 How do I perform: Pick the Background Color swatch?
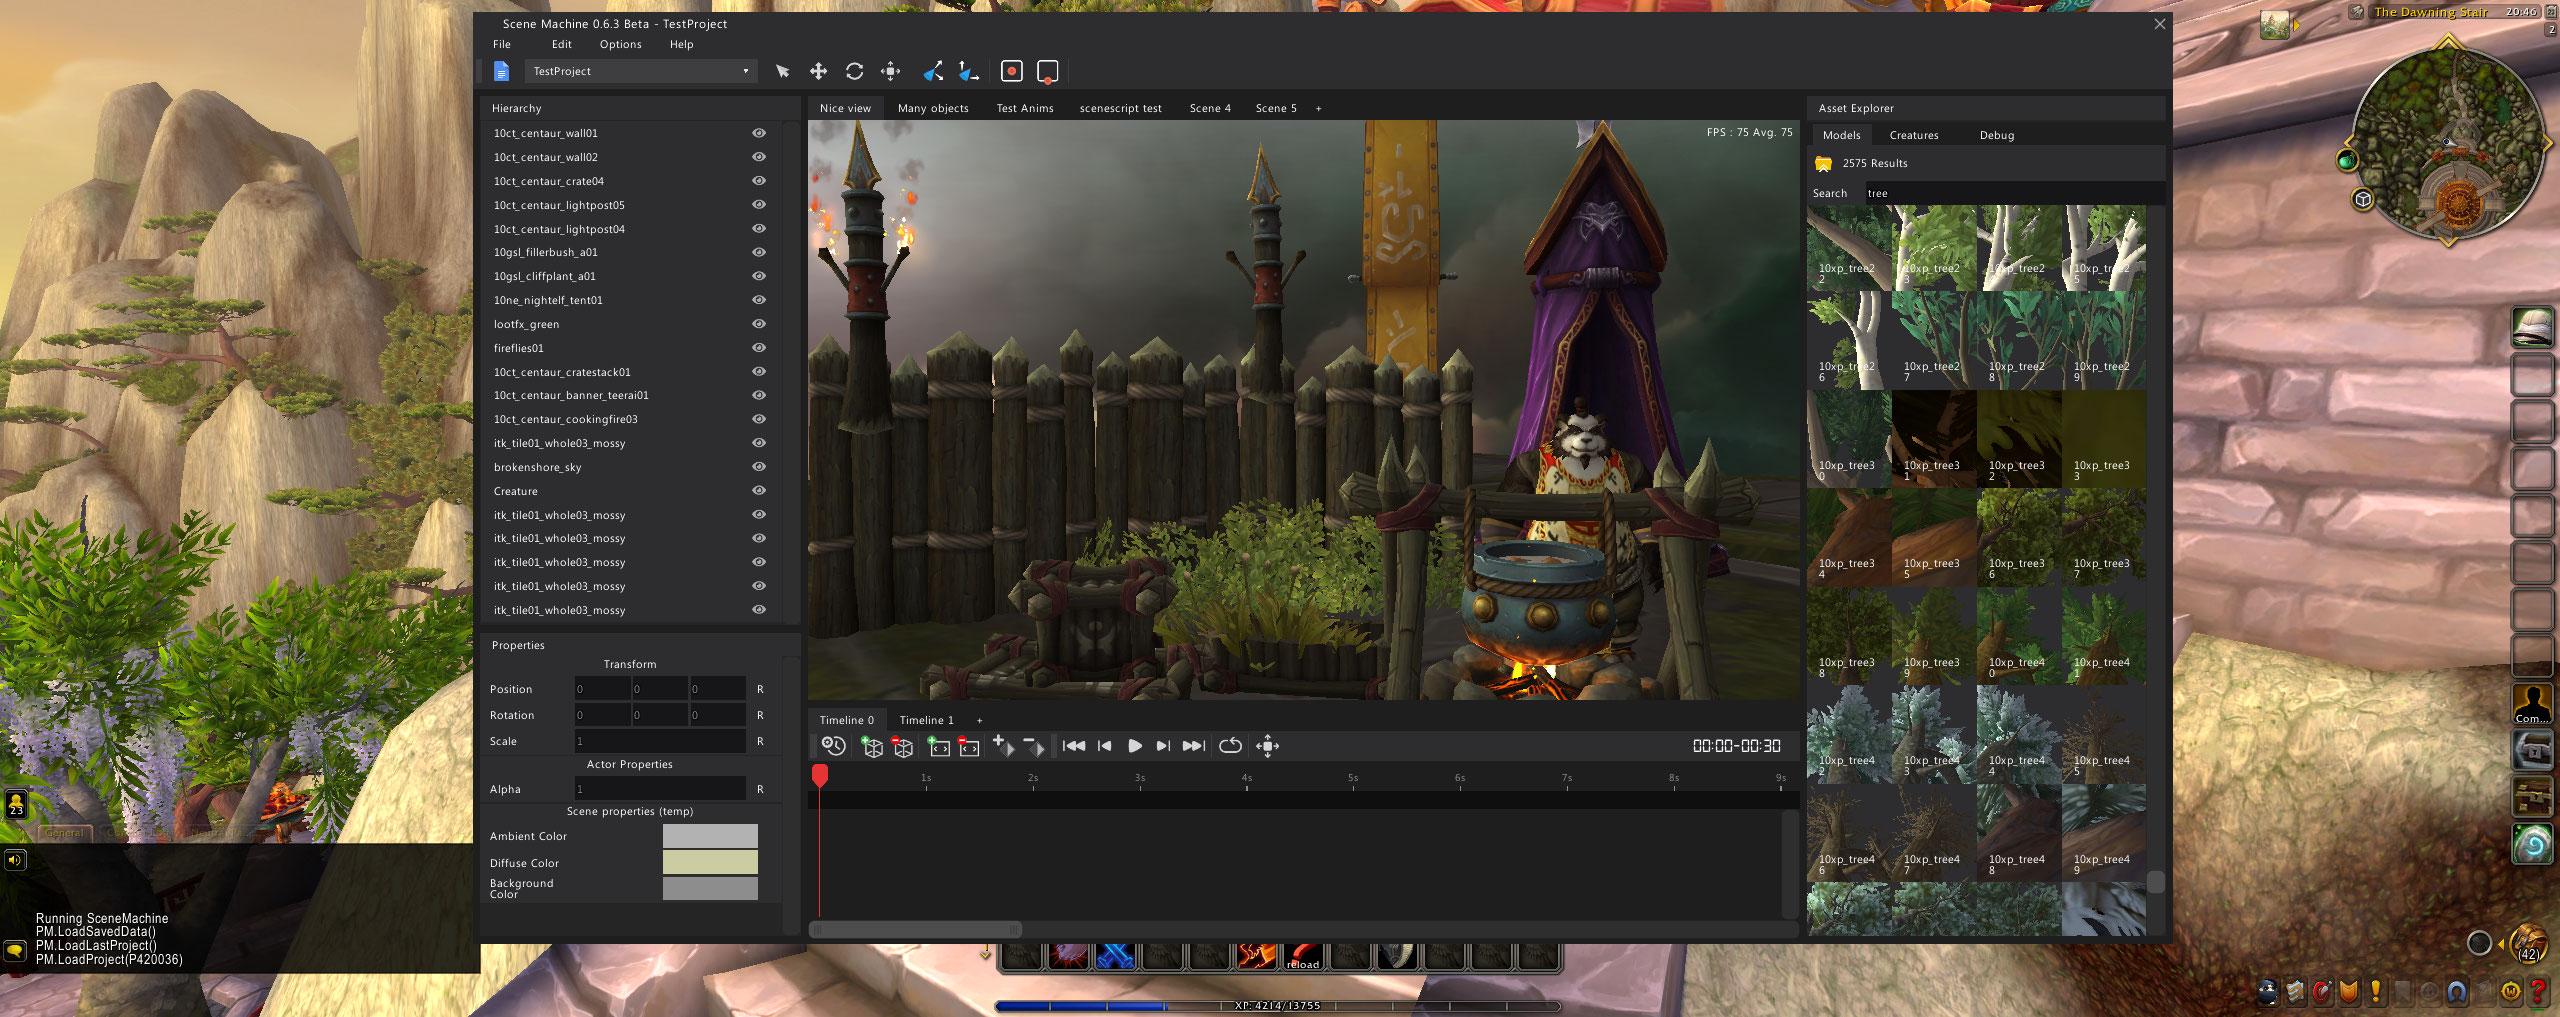point(710,888)
